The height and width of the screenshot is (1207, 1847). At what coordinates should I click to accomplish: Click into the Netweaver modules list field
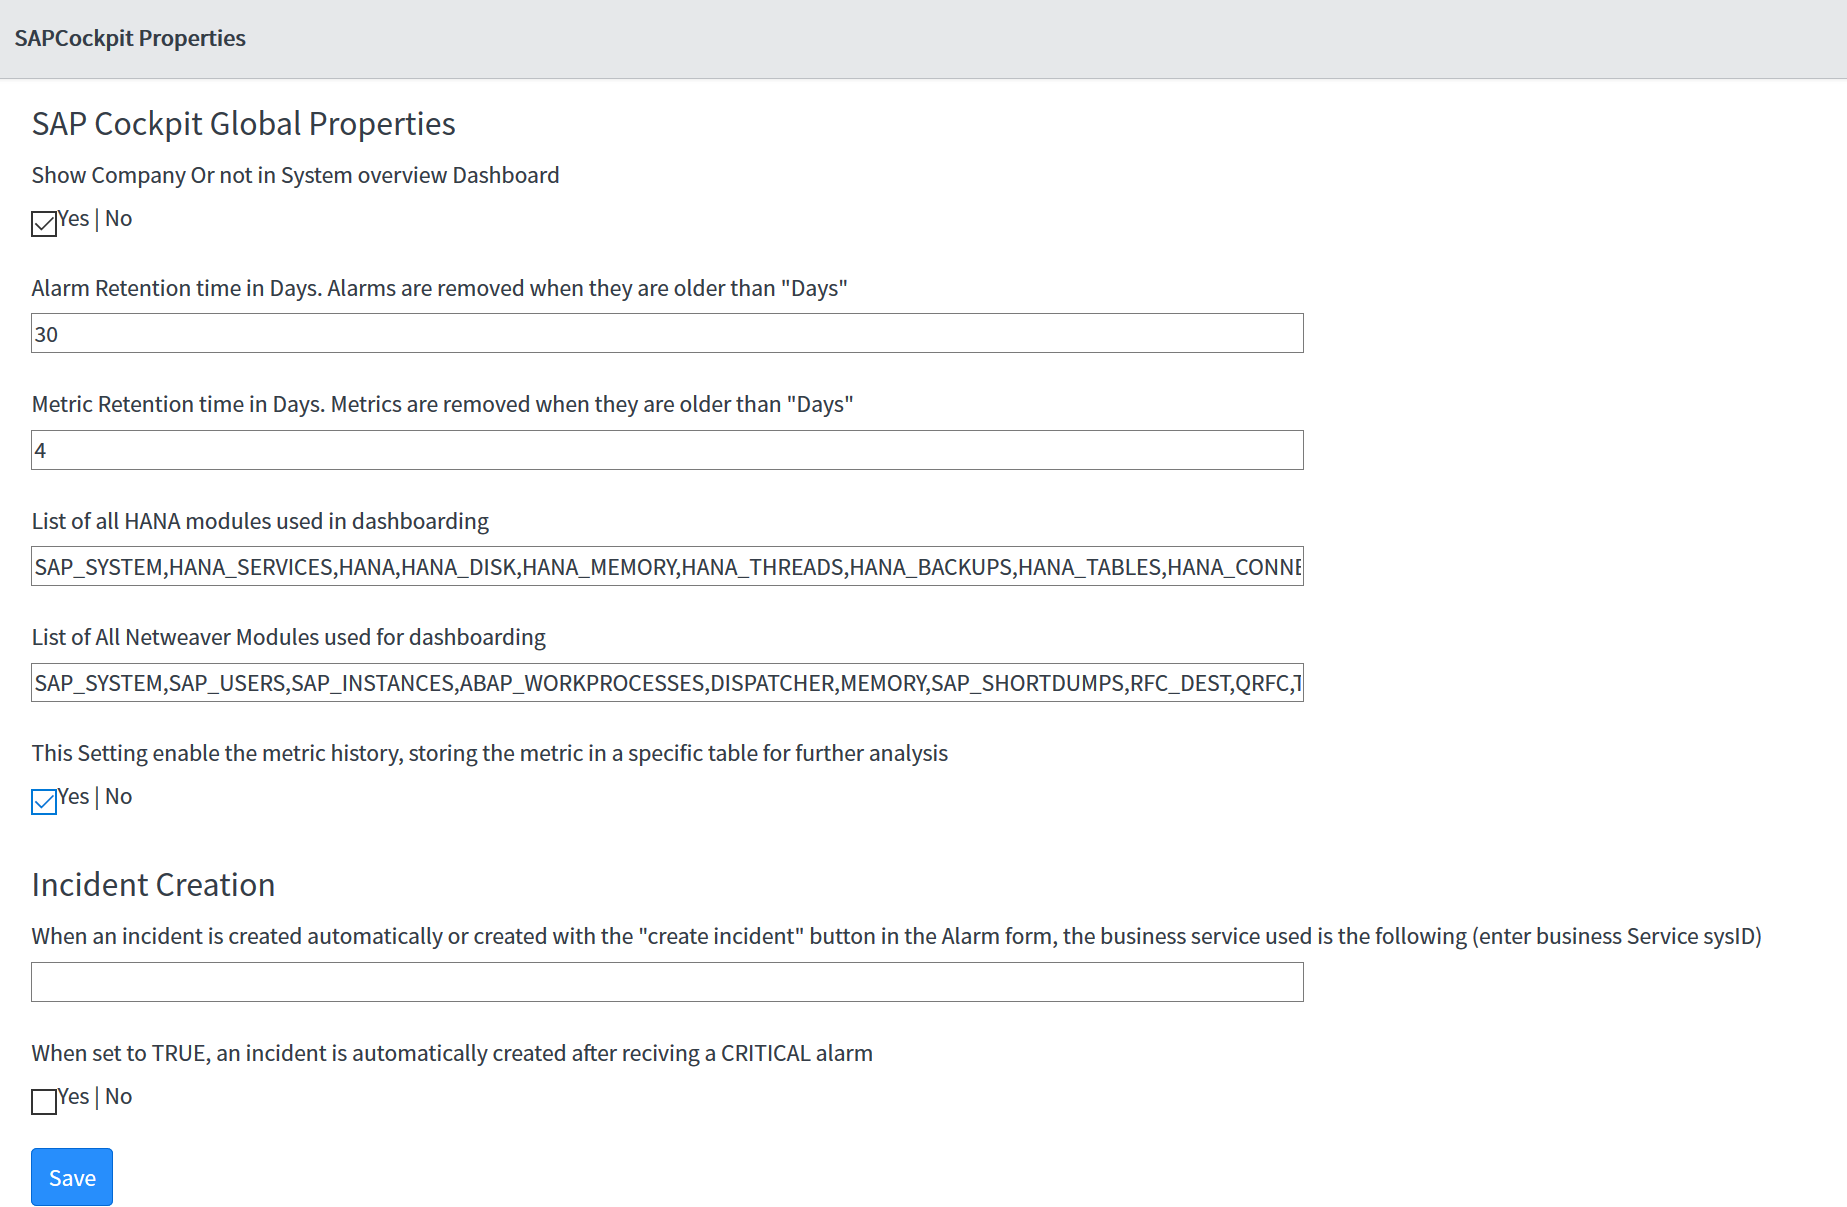[x=667, y=683]
